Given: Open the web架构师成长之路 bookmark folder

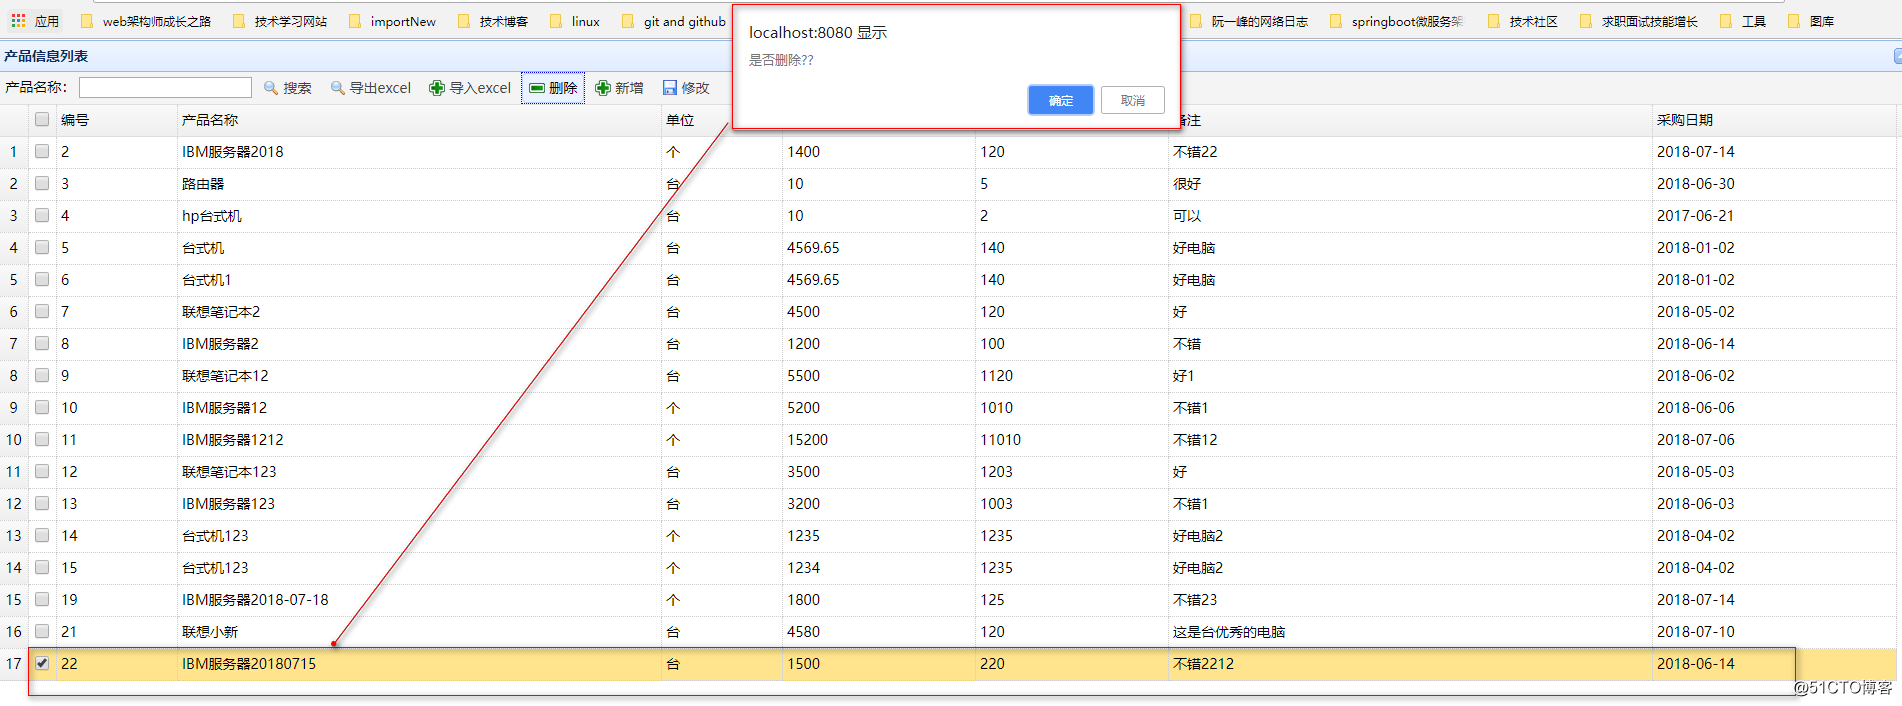Looking at the screenshot, I should (145, 21).
